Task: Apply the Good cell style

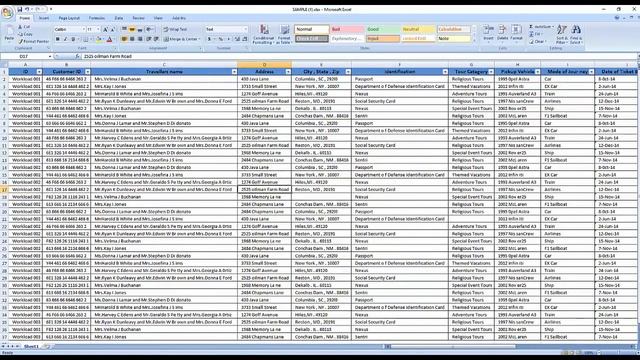Action: [382, 29]
